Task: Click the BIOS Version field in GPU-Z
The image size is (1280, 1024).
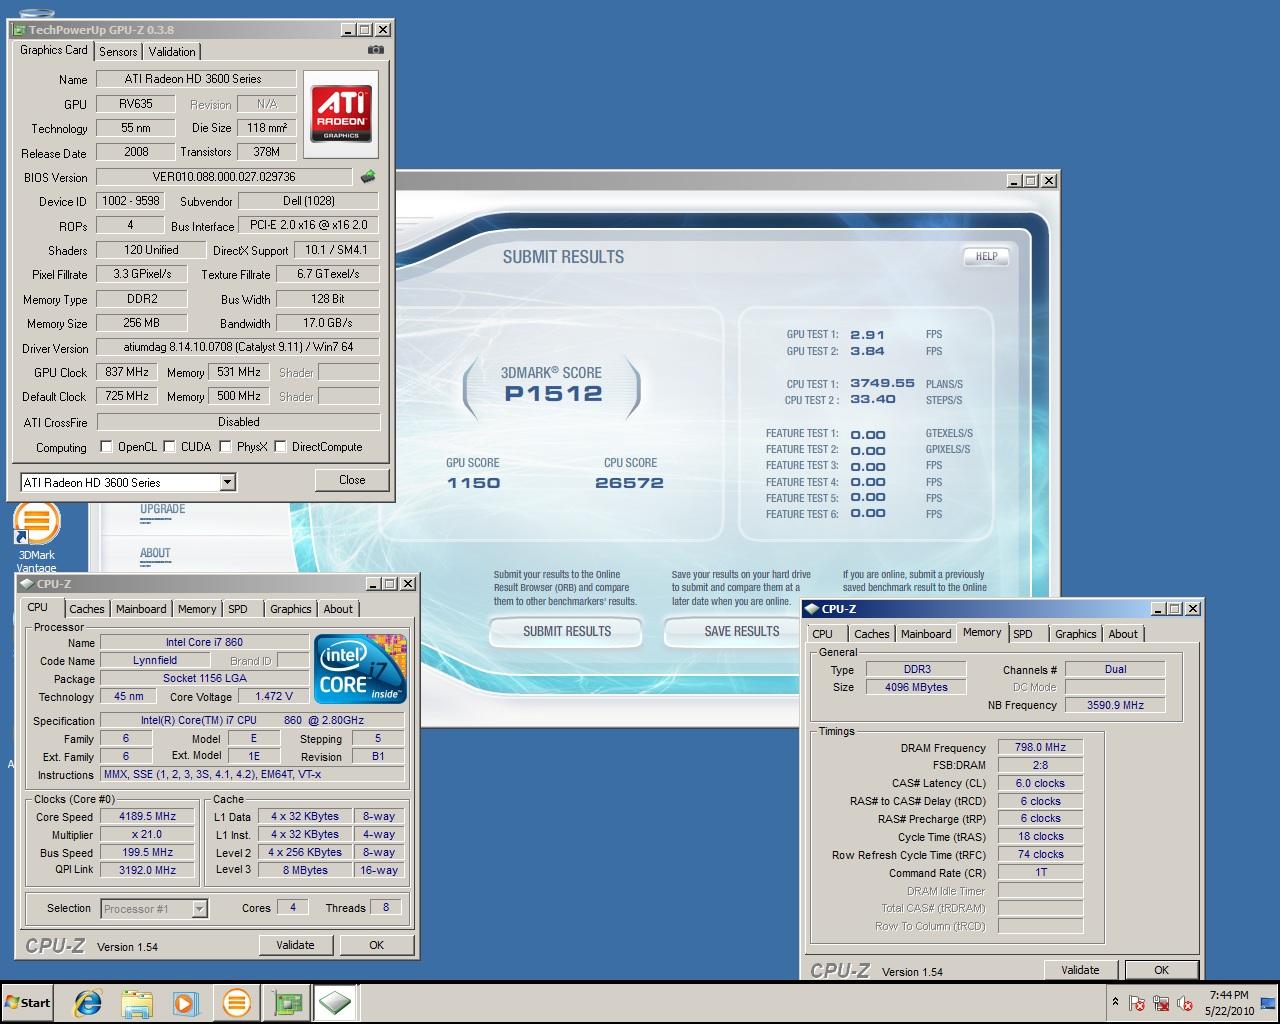Action: (224, 177)
